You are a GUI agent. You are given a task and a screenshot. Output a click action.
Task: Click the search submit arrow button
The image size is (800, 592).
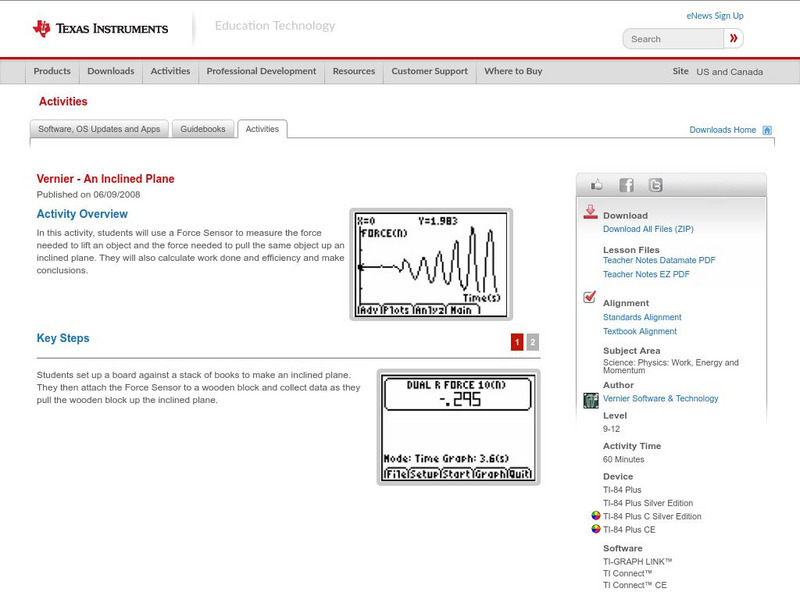coord(733,39)
